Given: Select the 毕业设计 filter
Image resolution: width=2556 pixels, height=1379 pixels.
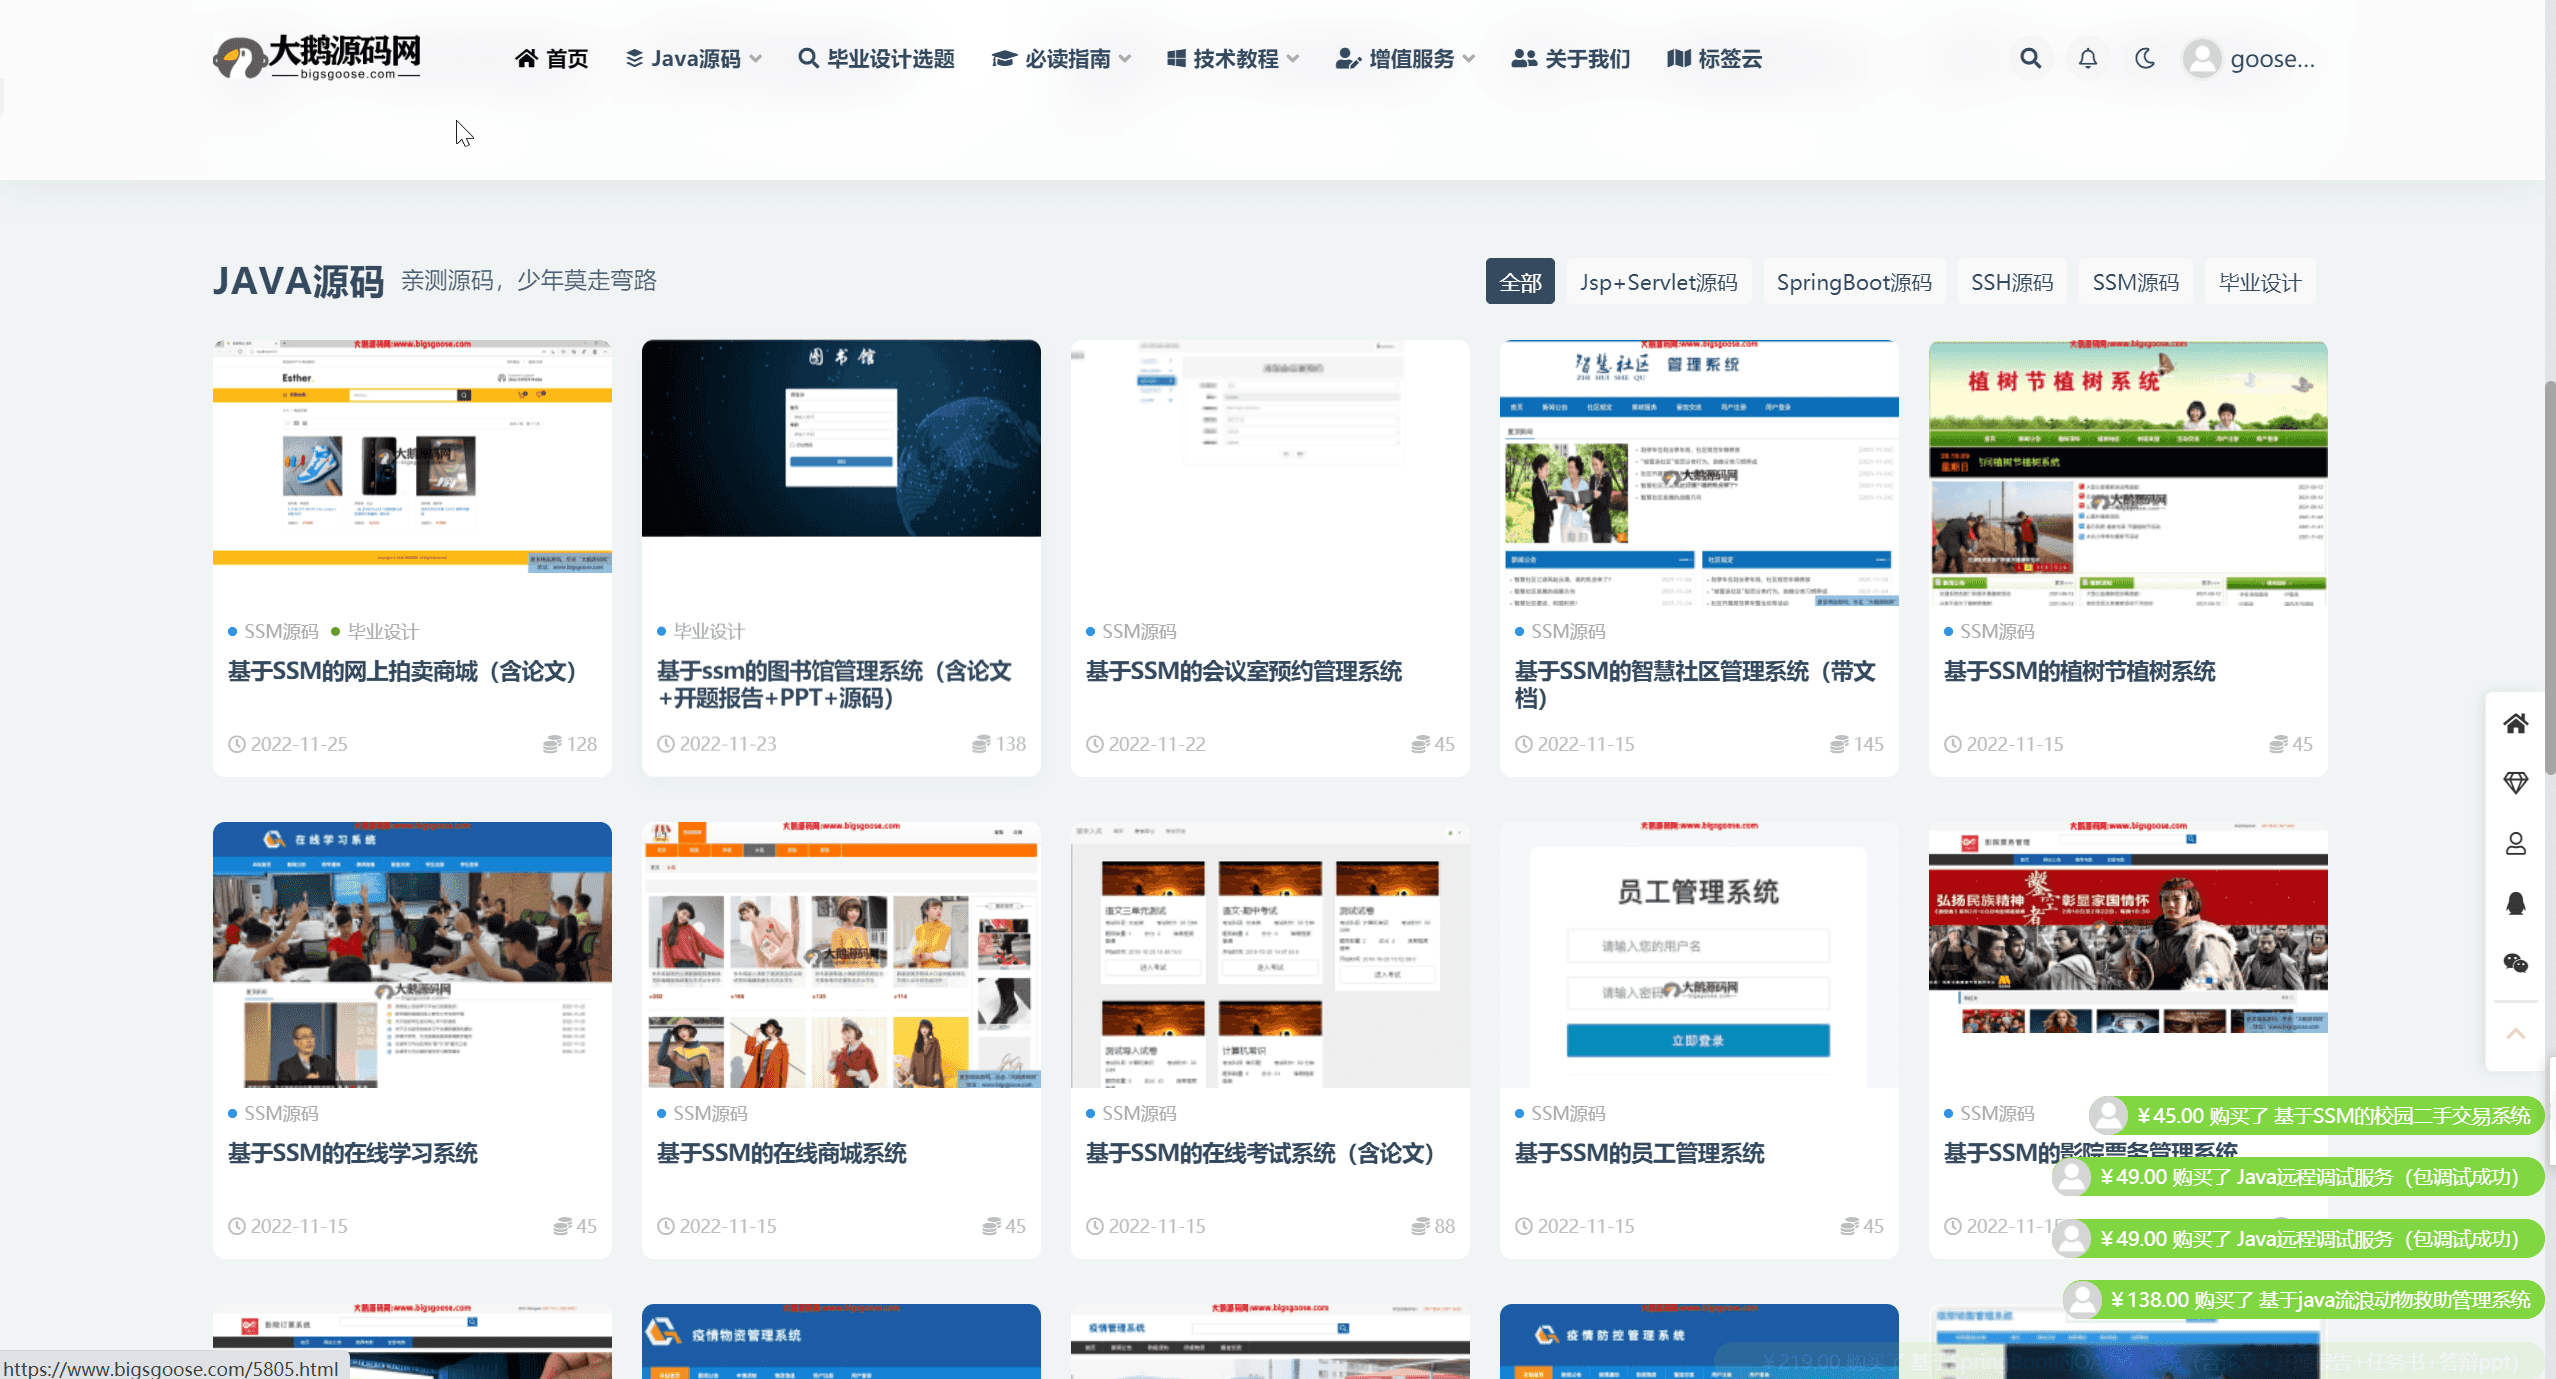Looking at the screenshot, I should point(2261,282).
